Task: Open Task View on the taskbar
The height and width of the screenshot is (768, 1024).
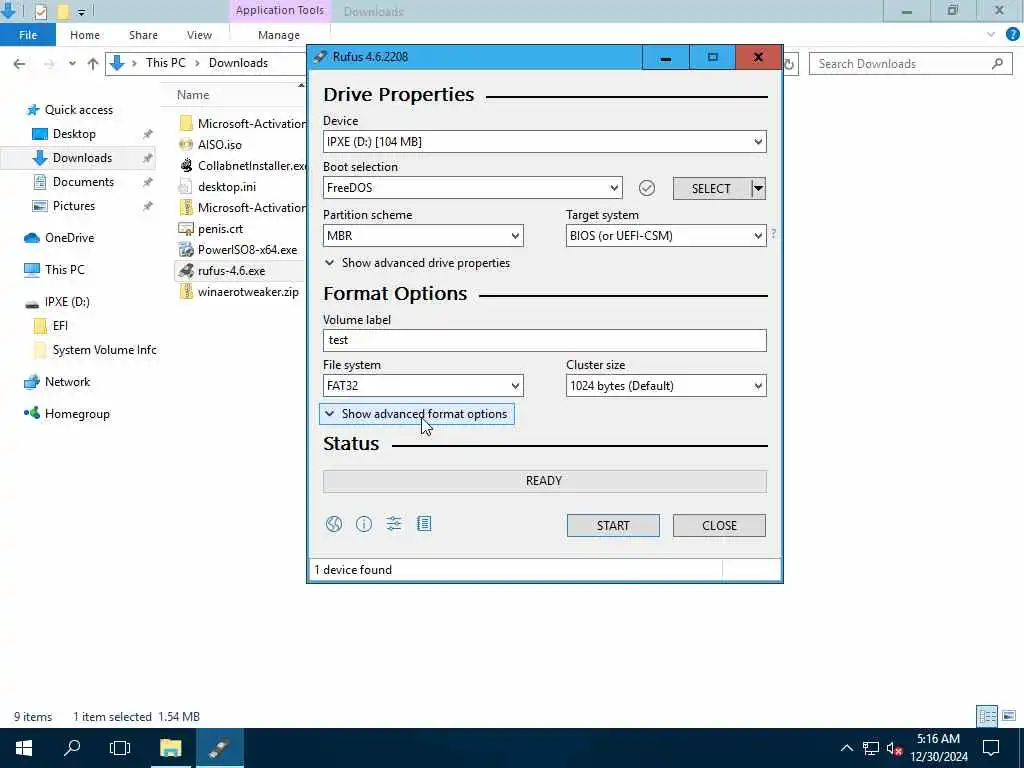Action: [120, 748]
